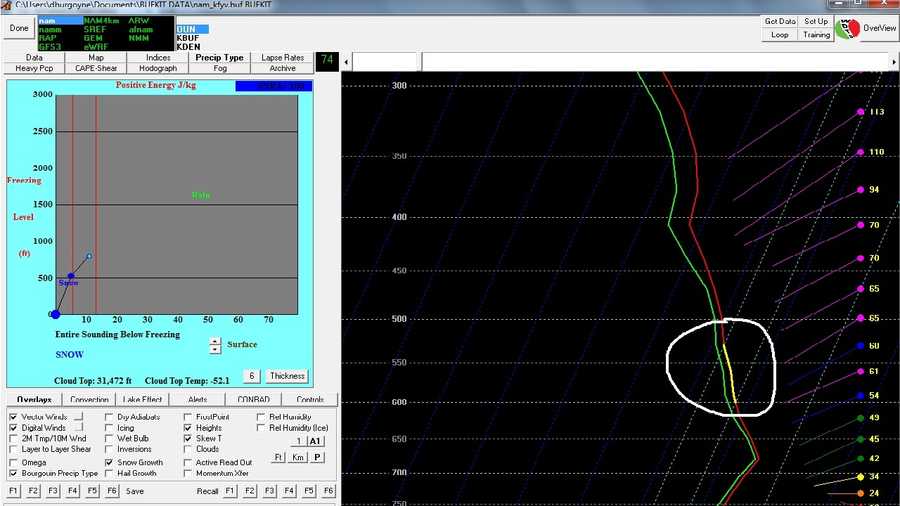
Task: Select the KBUF station from the list
Action: point(188,38)
